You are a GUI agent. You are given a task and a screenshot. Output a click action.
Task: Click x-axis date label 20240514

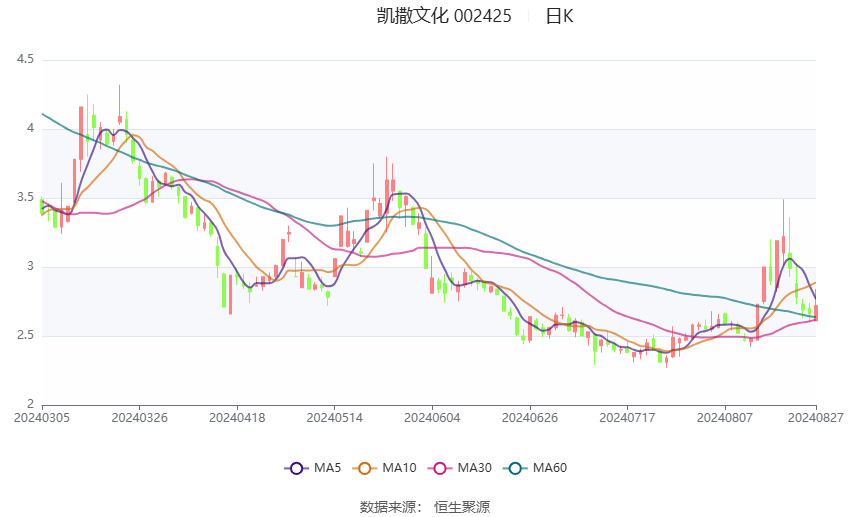coord(334,418)
